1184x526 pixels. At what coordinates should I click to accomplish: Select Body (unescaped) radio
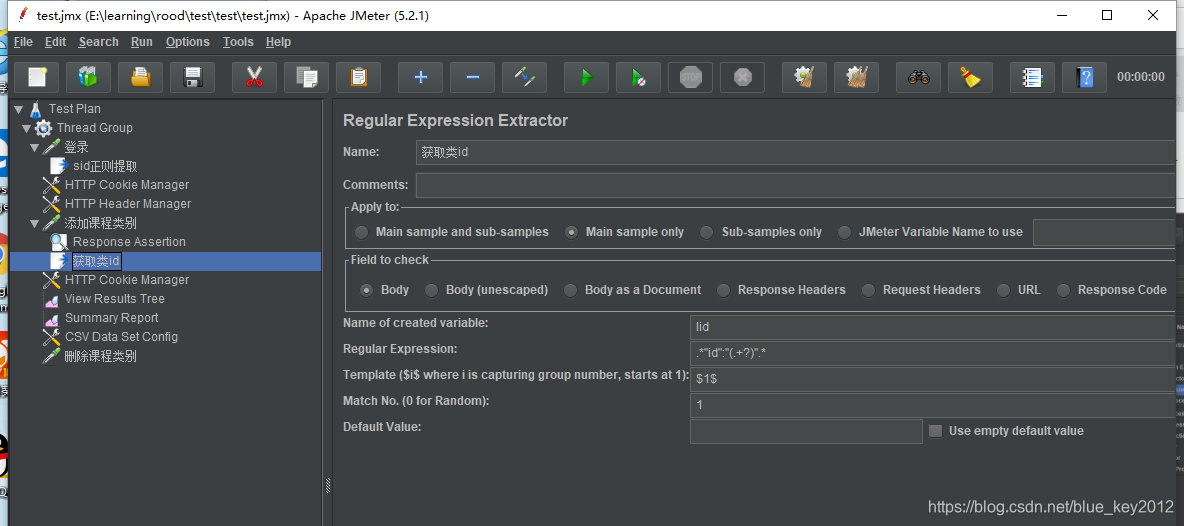[431, 290]
